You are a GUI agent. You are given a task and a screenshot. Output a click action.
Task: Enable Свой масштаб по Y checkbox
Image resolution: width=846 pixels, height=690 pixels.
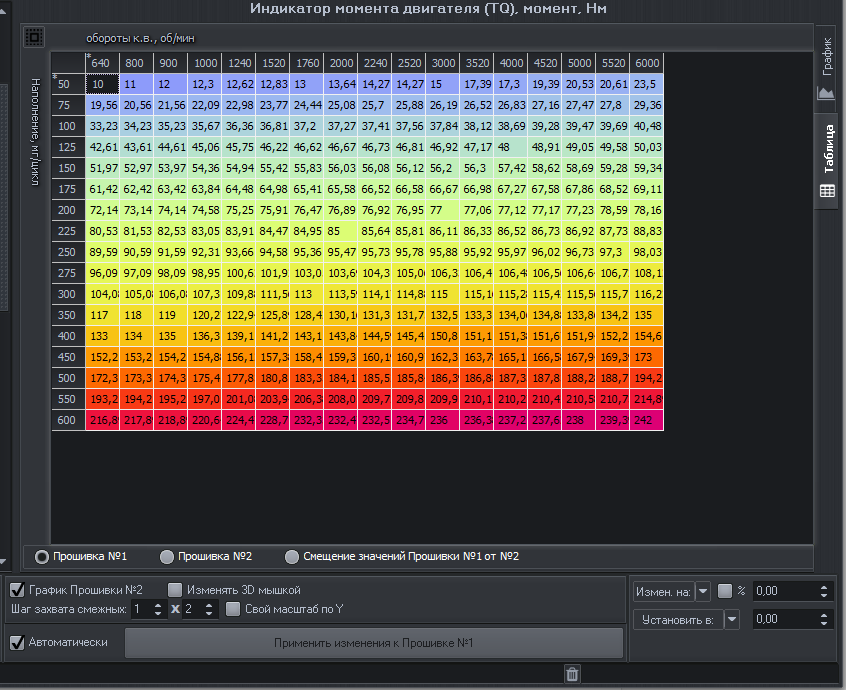pyautogui.click(x=233, y=608)
